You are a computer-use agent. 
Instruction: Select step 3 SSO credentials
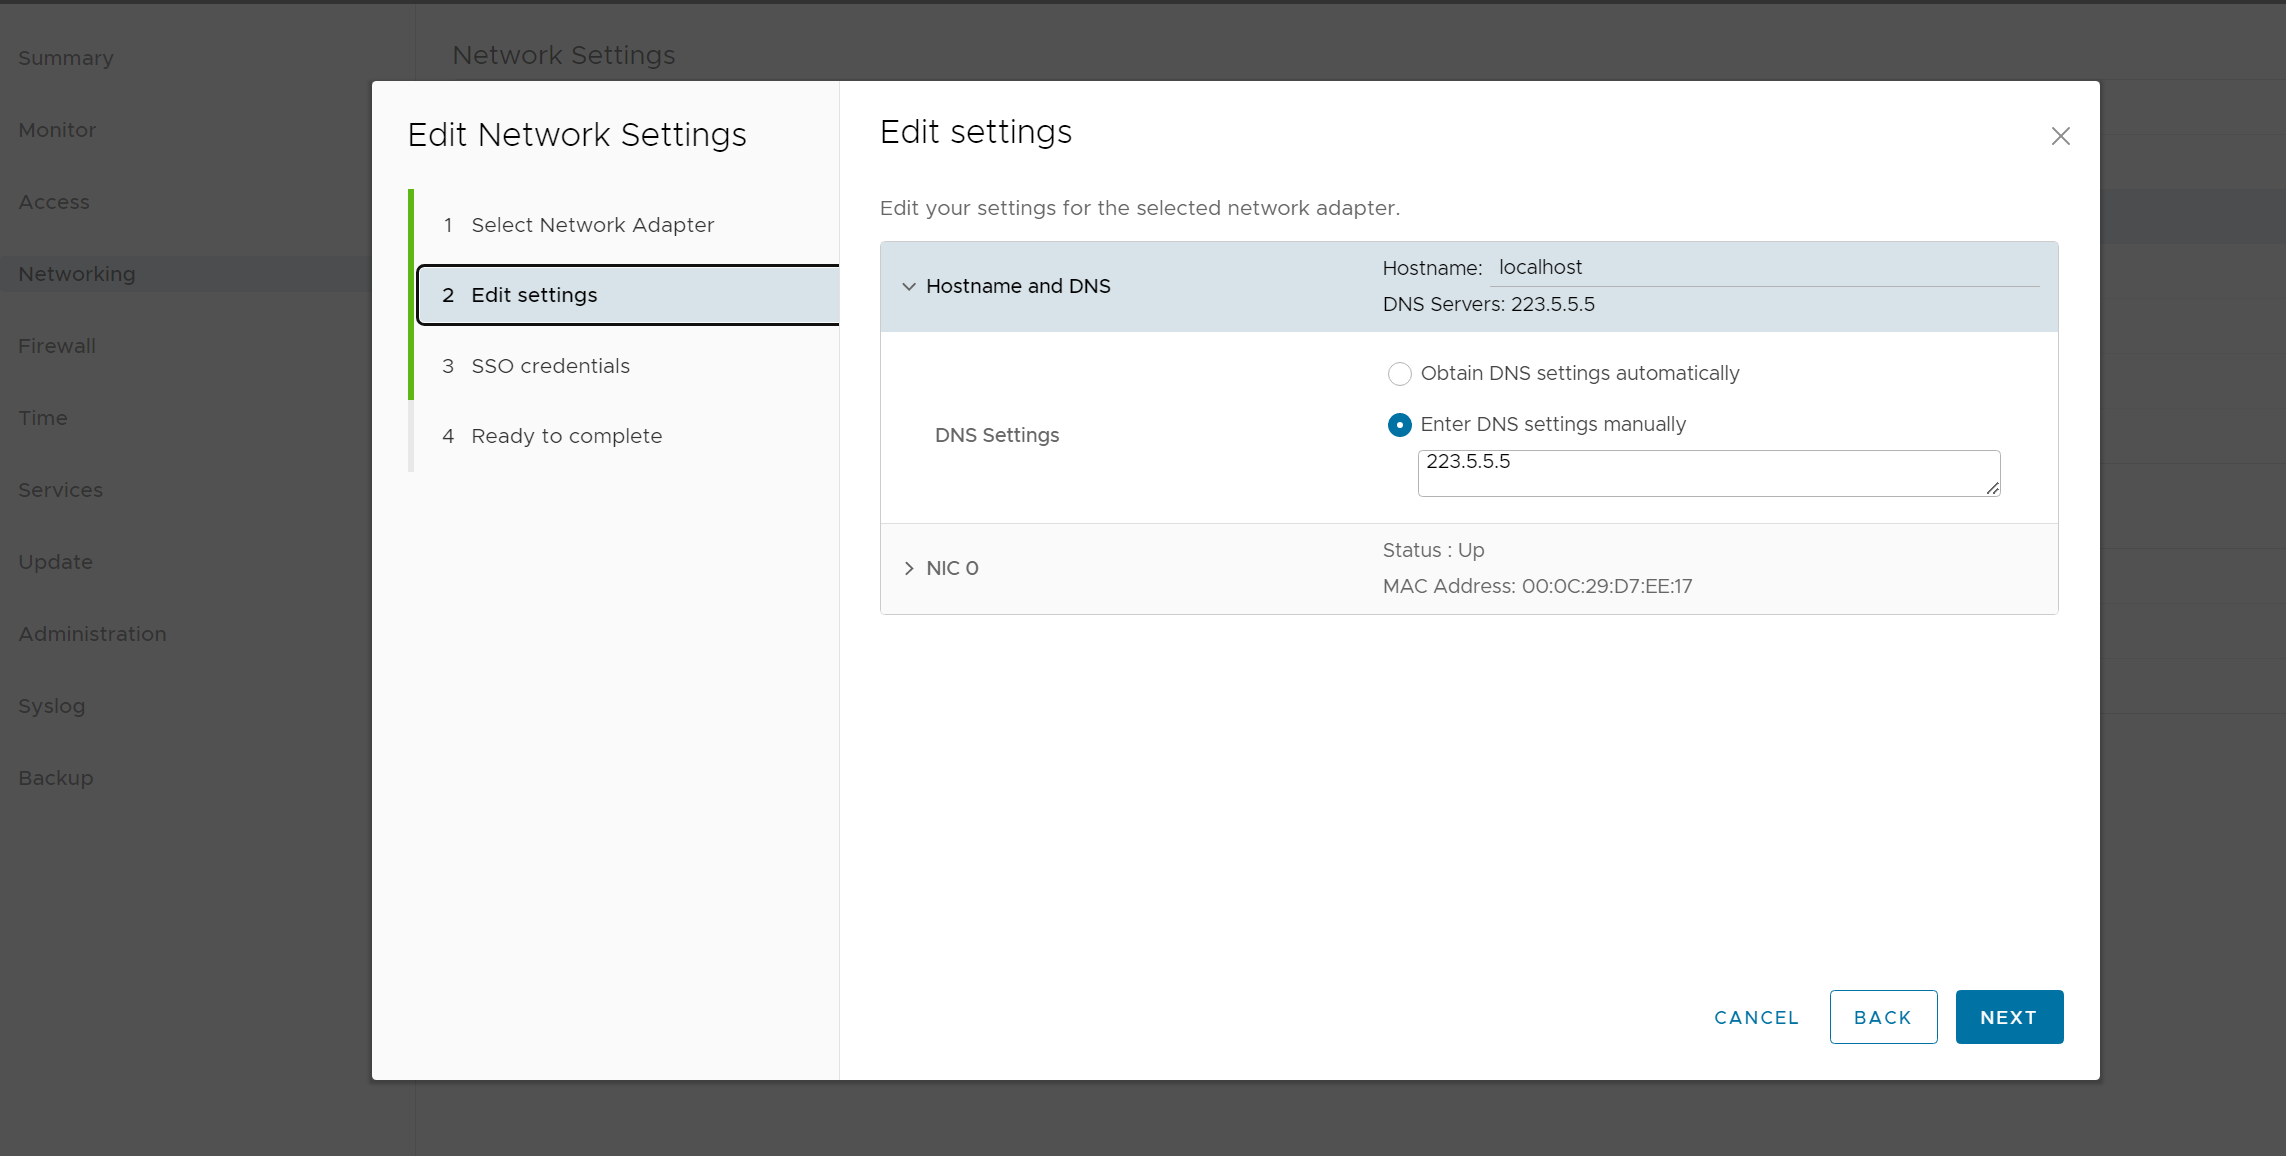click(x=550, y=364)
